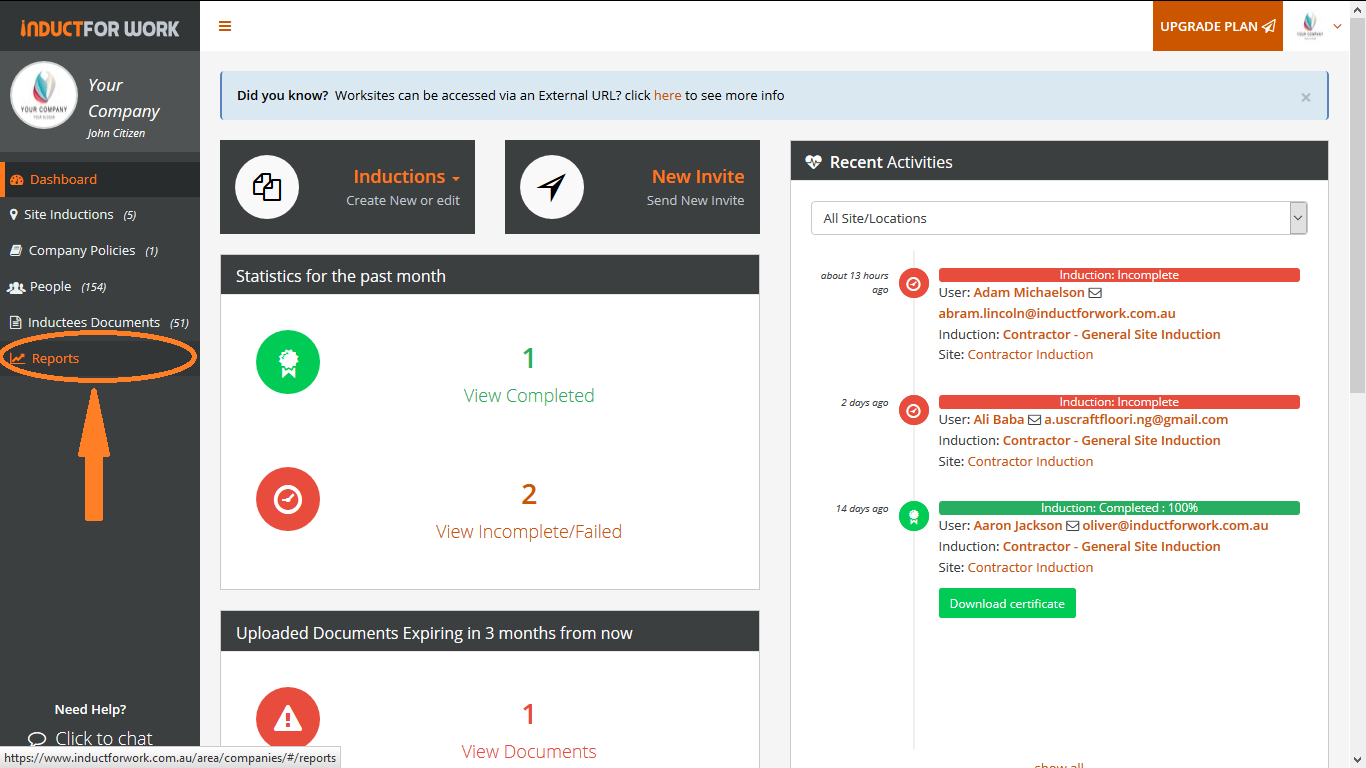1366x768 pixels.
Task: Open user Aaron Jackson
Action: click(x=1018, y=526)
